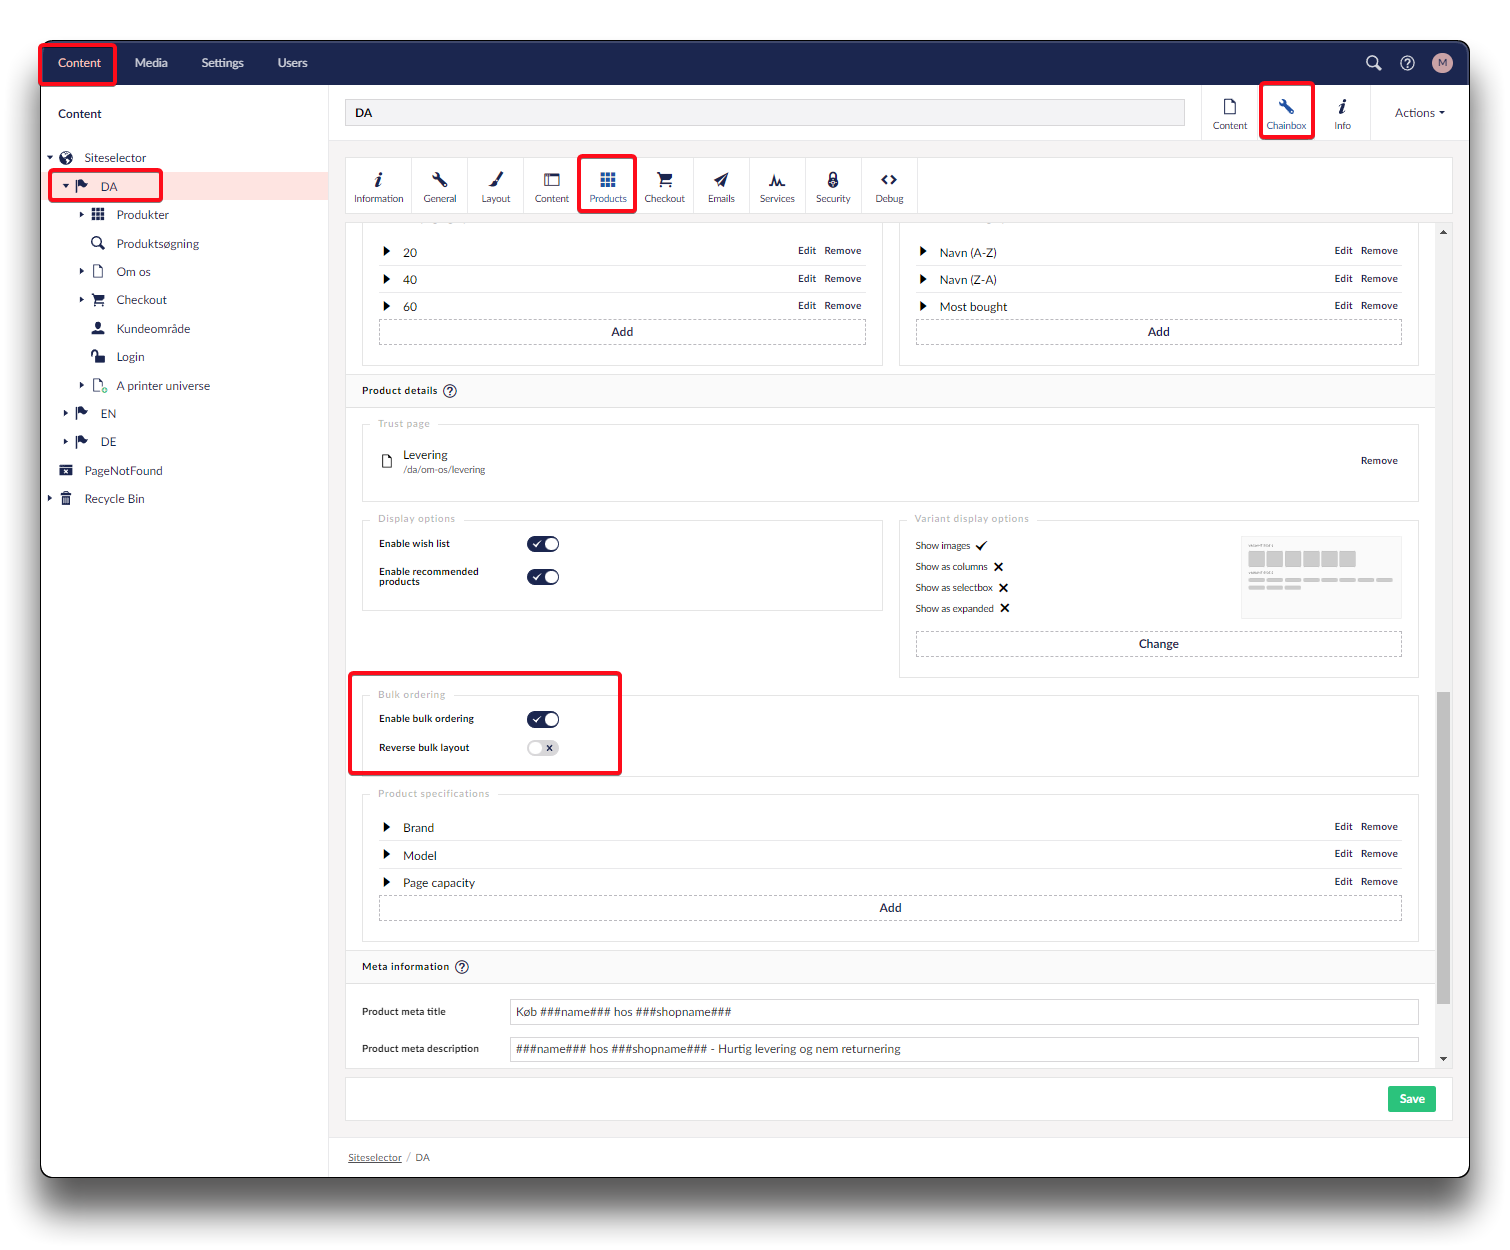Viewport: 1510px width, 1250px height.
Task: Turn on Reverse bulk layout toggle
Action: [543, 748]
